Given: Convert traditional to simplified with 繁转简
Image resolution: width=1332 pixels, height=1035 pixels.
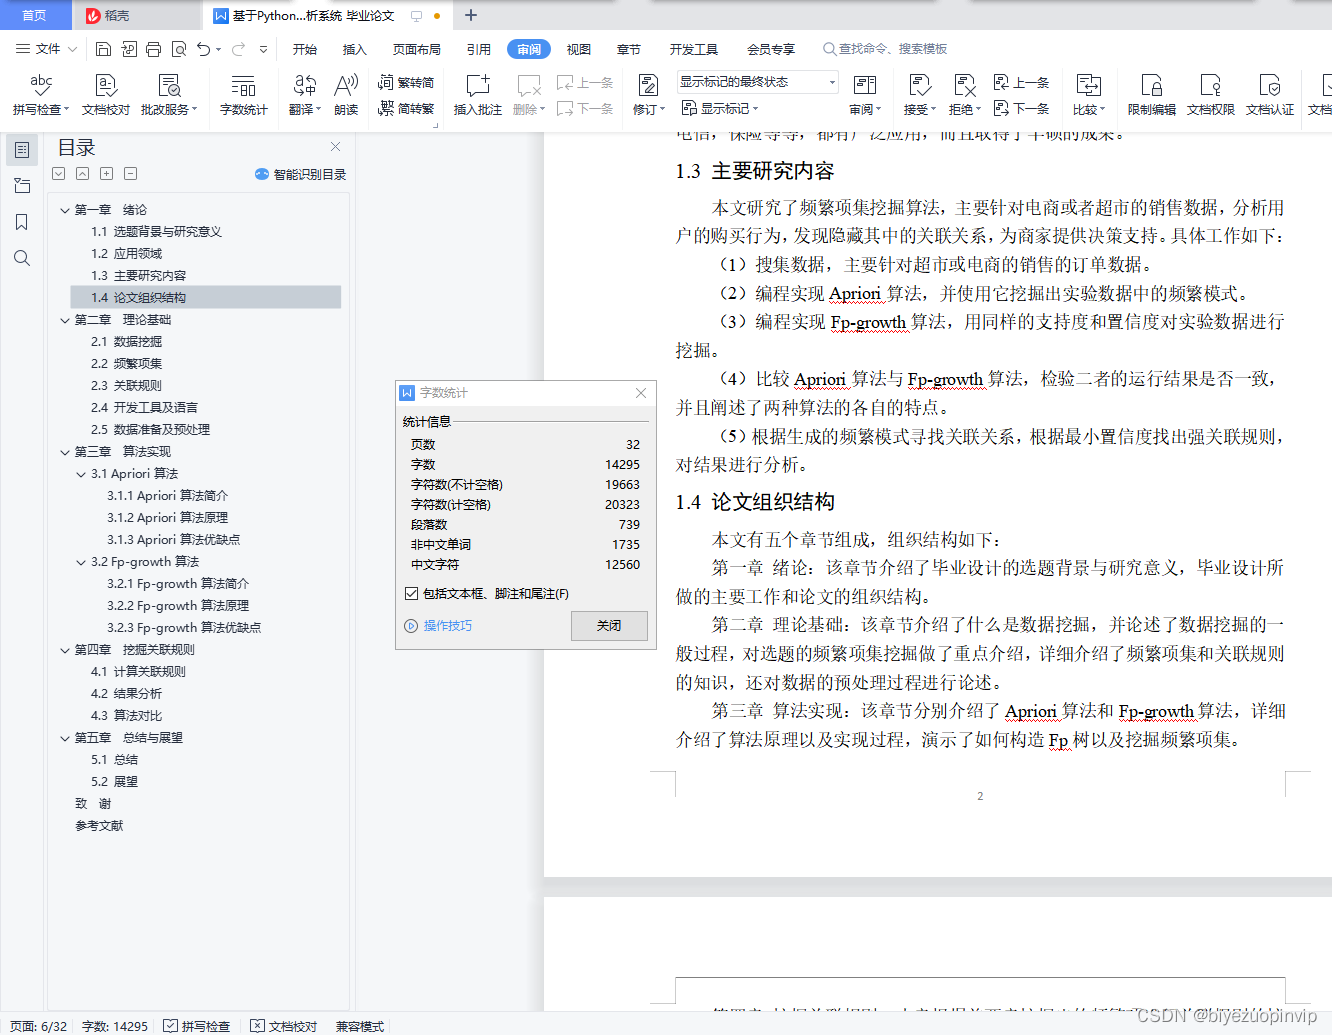Looking at the screenshot, I should pyautogui.click(x=406, y=82).
